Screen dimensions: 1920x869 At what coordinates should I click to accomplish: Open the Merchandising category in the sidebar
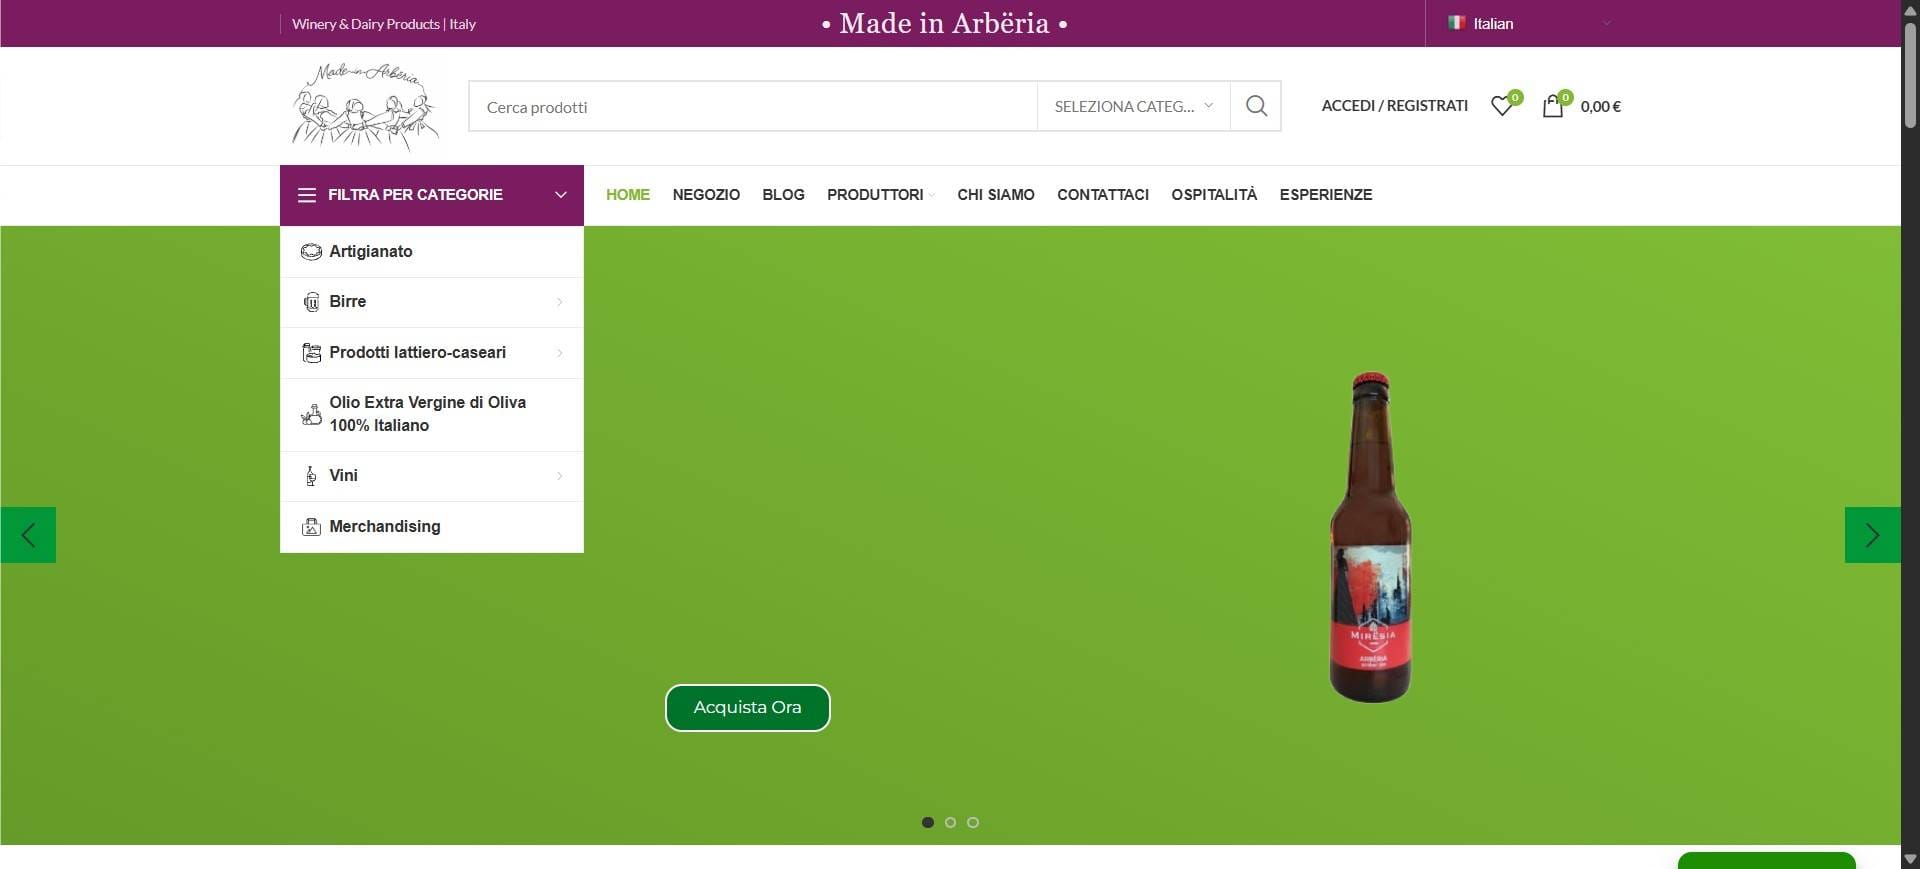385,527
